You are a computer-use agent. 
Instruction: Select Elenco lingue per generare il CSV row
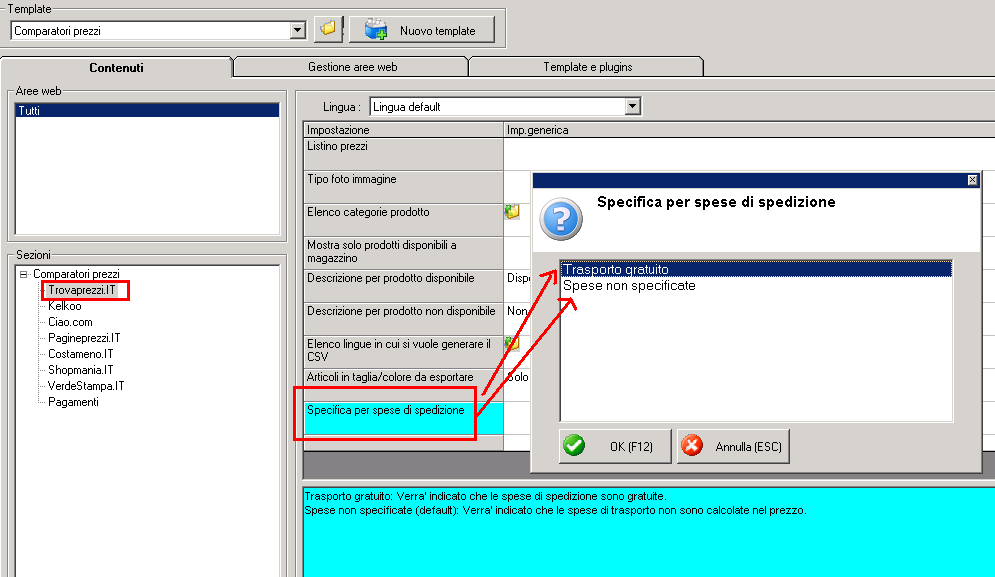coord(404,352)
